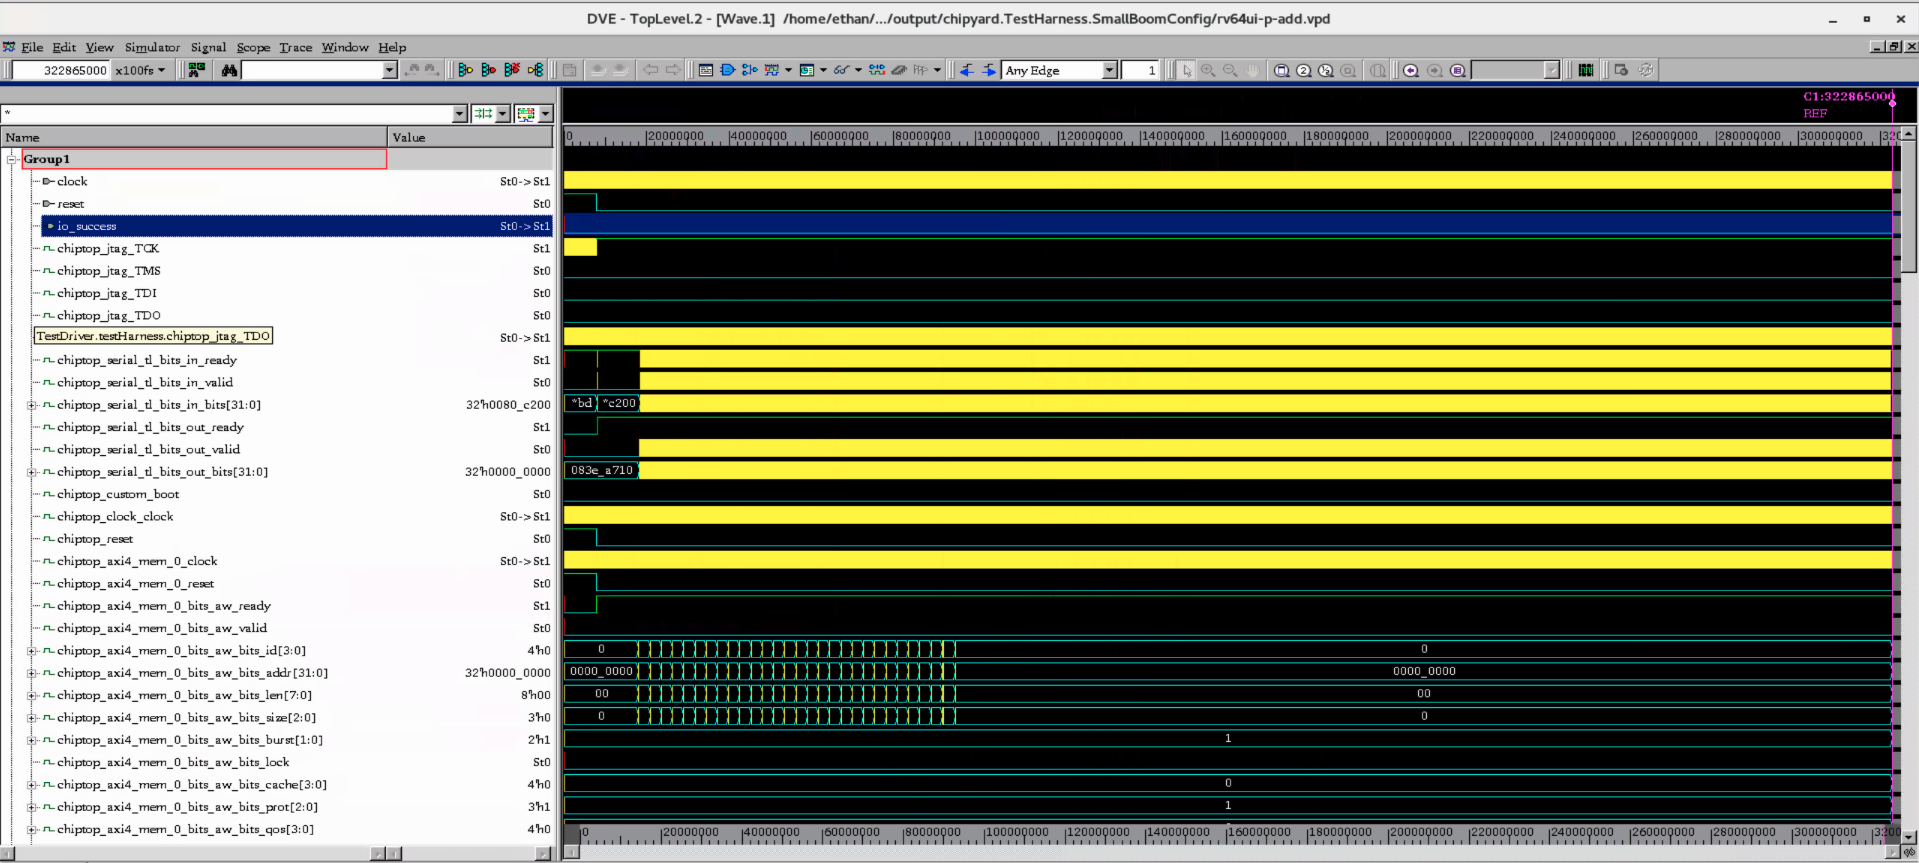The image size is (1919, 863).
Task: Click the simulator stop icon with red dot
Action: click(488, 70)
